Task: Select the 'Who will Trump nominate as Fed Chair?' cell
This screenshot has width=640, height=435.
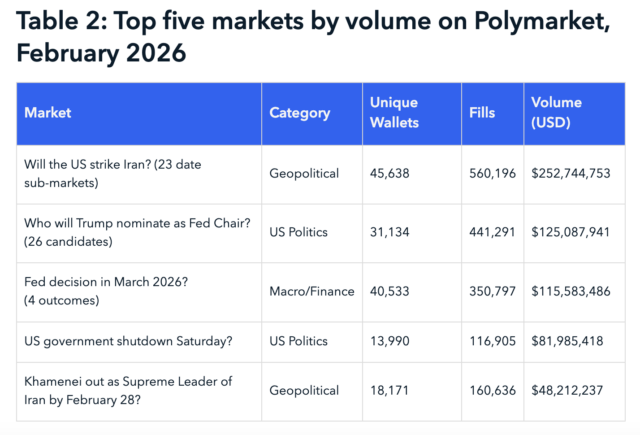Action: [x=136, y=232]
